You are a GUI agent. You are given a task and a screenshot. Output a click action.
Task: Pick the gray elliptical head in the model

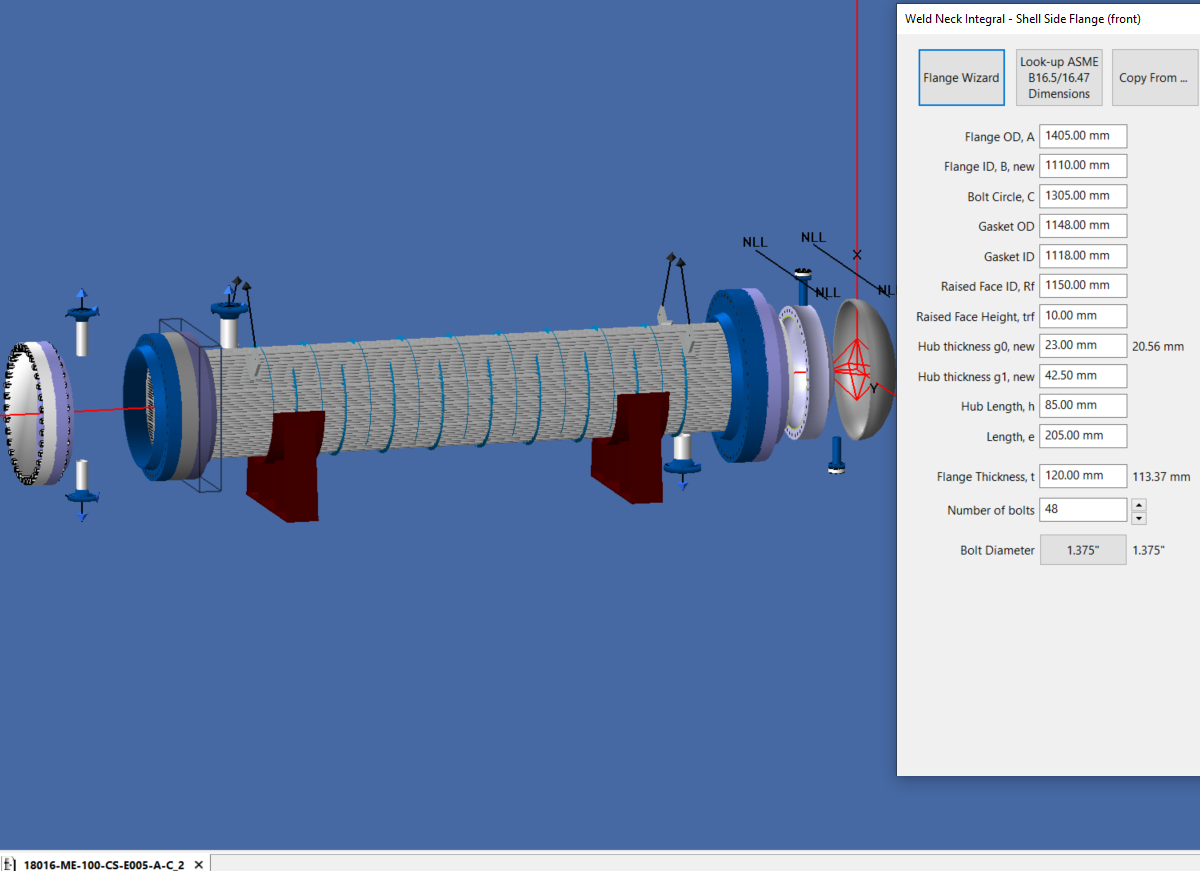tap(864, 368)
